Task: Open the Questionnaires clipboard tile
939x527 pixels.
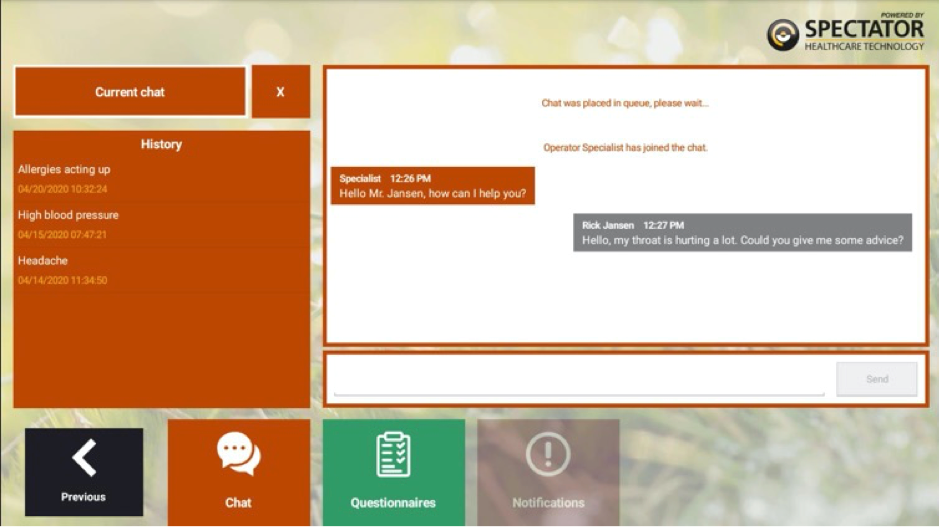Action: (x=393, y=473)
